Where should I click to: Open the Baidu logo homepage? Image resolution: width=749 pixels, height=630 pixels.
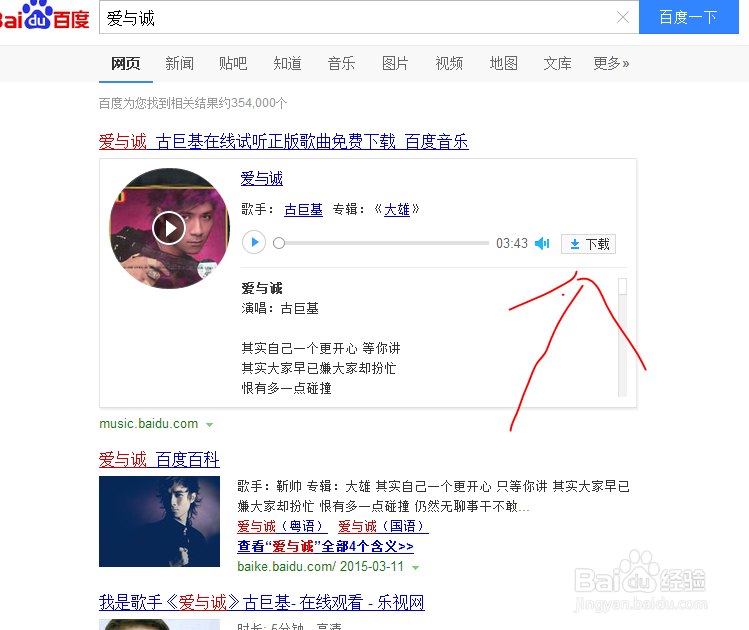44,17
